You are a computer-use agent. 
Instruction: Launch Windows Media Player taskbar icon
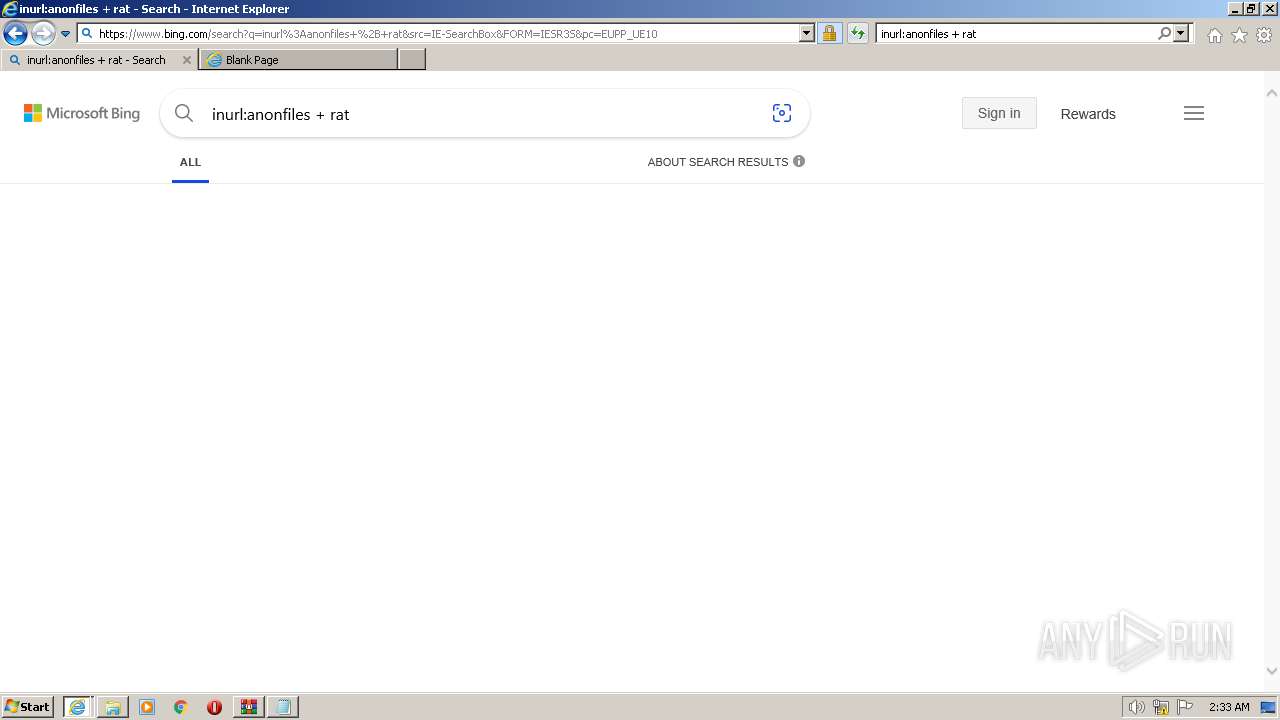tap(147, 707)
